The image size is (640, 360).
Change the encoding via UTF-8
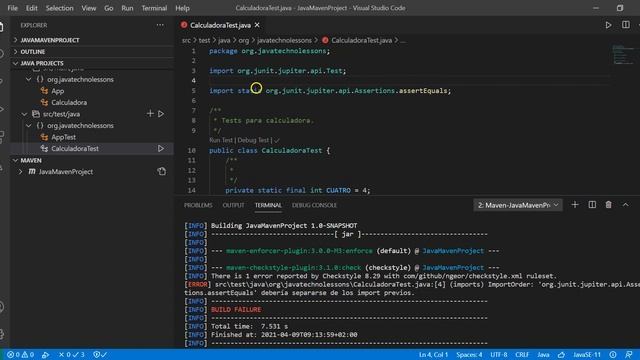(x=499, y=354)
